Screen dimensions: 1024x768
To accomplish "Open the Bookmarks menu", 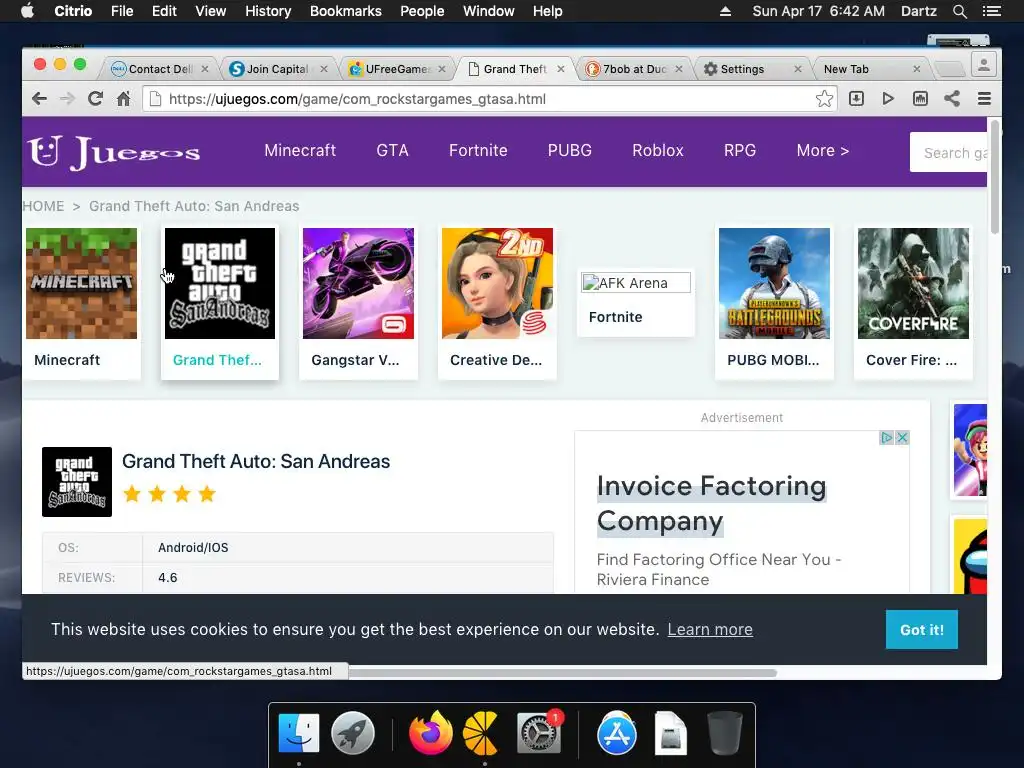I will (x=345, y=11).
